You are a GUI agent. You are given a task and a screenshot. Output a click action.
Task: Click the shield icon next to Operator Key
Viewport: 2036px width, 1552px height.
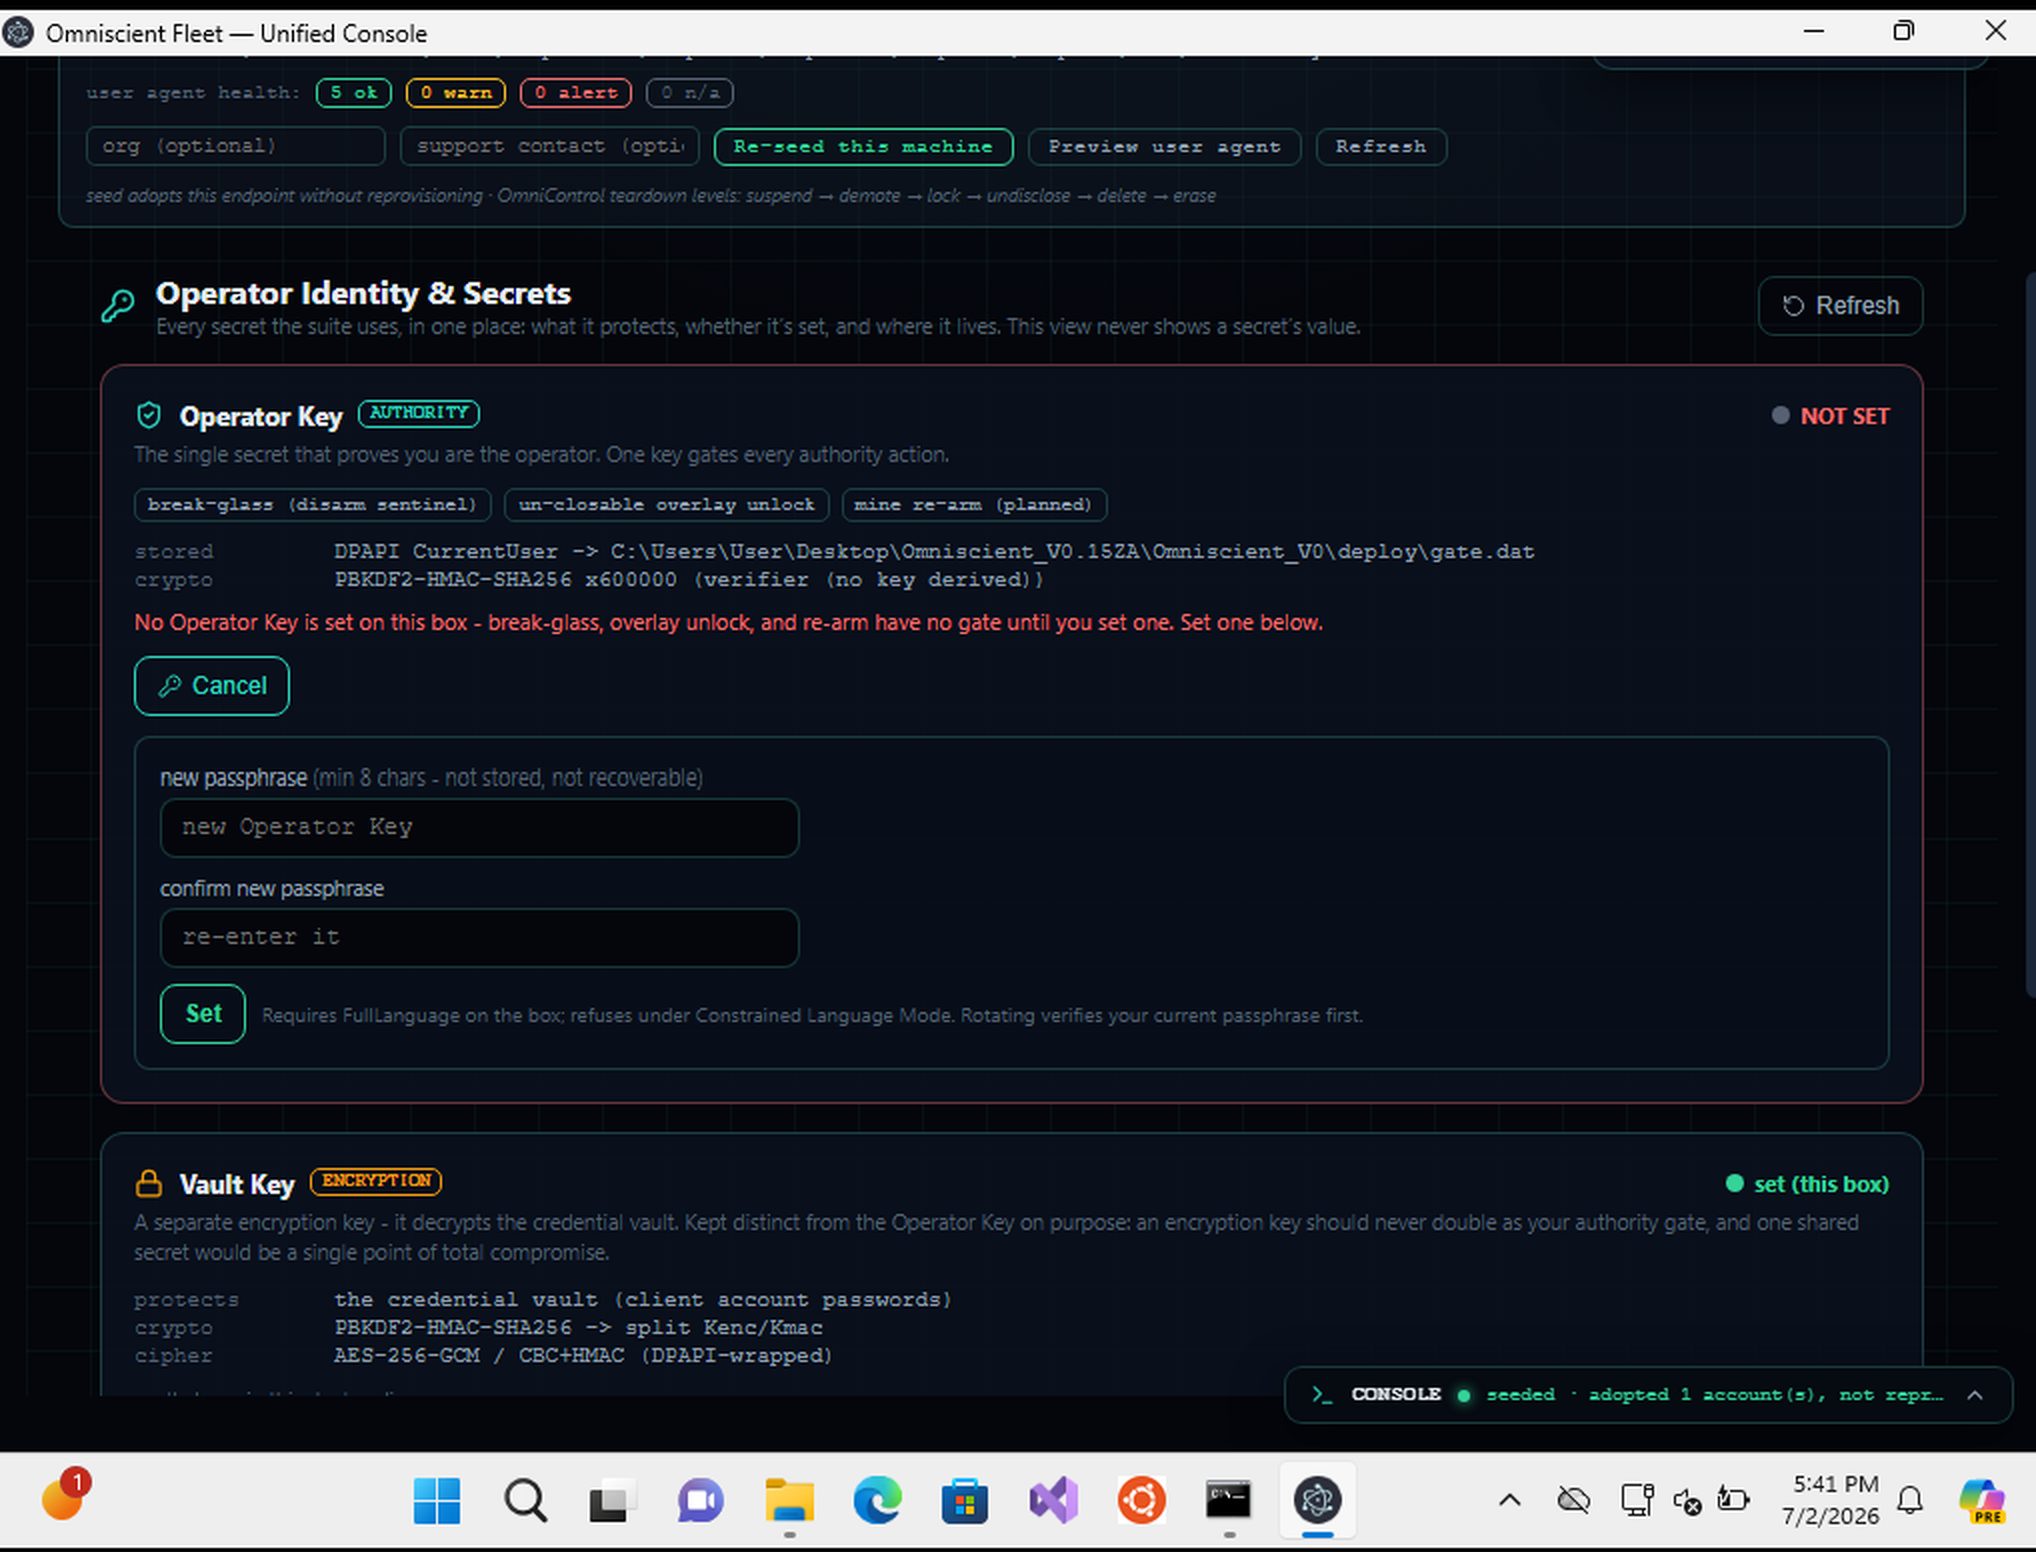pos(149,415)
